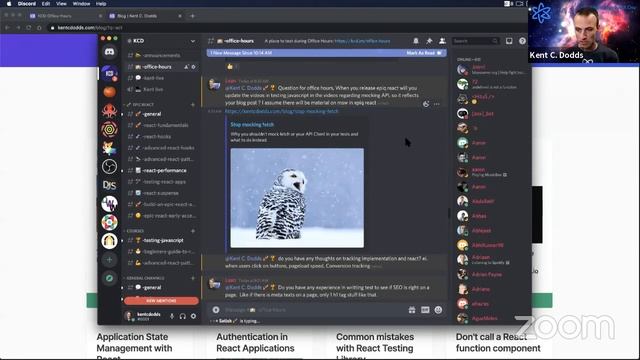Open the inbox icon in header
This screenshot has width=640, height=360.
(509, 41)
